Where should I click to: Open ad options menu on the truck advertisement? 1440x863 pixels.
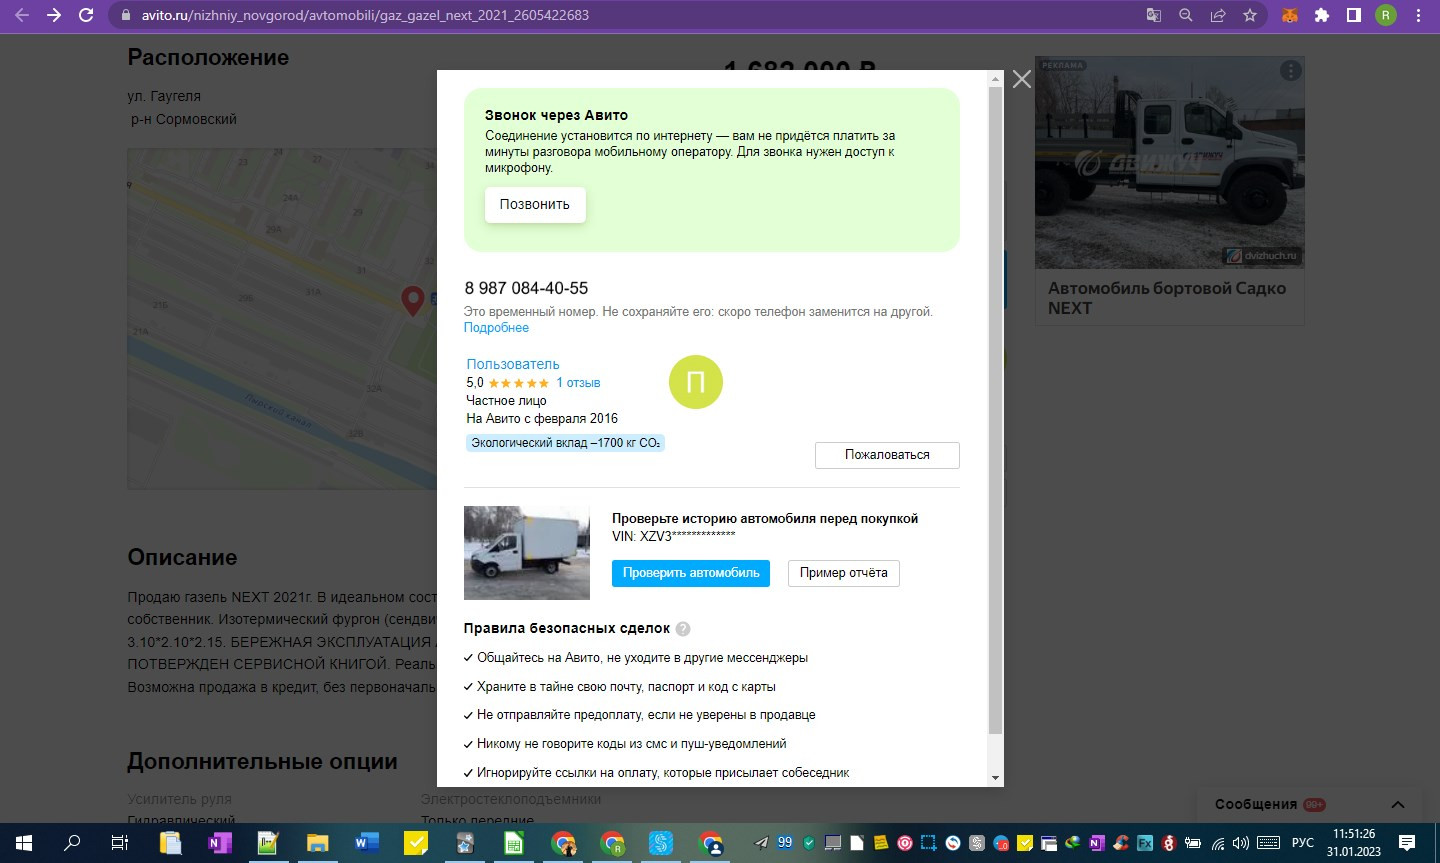point(1291,71)
